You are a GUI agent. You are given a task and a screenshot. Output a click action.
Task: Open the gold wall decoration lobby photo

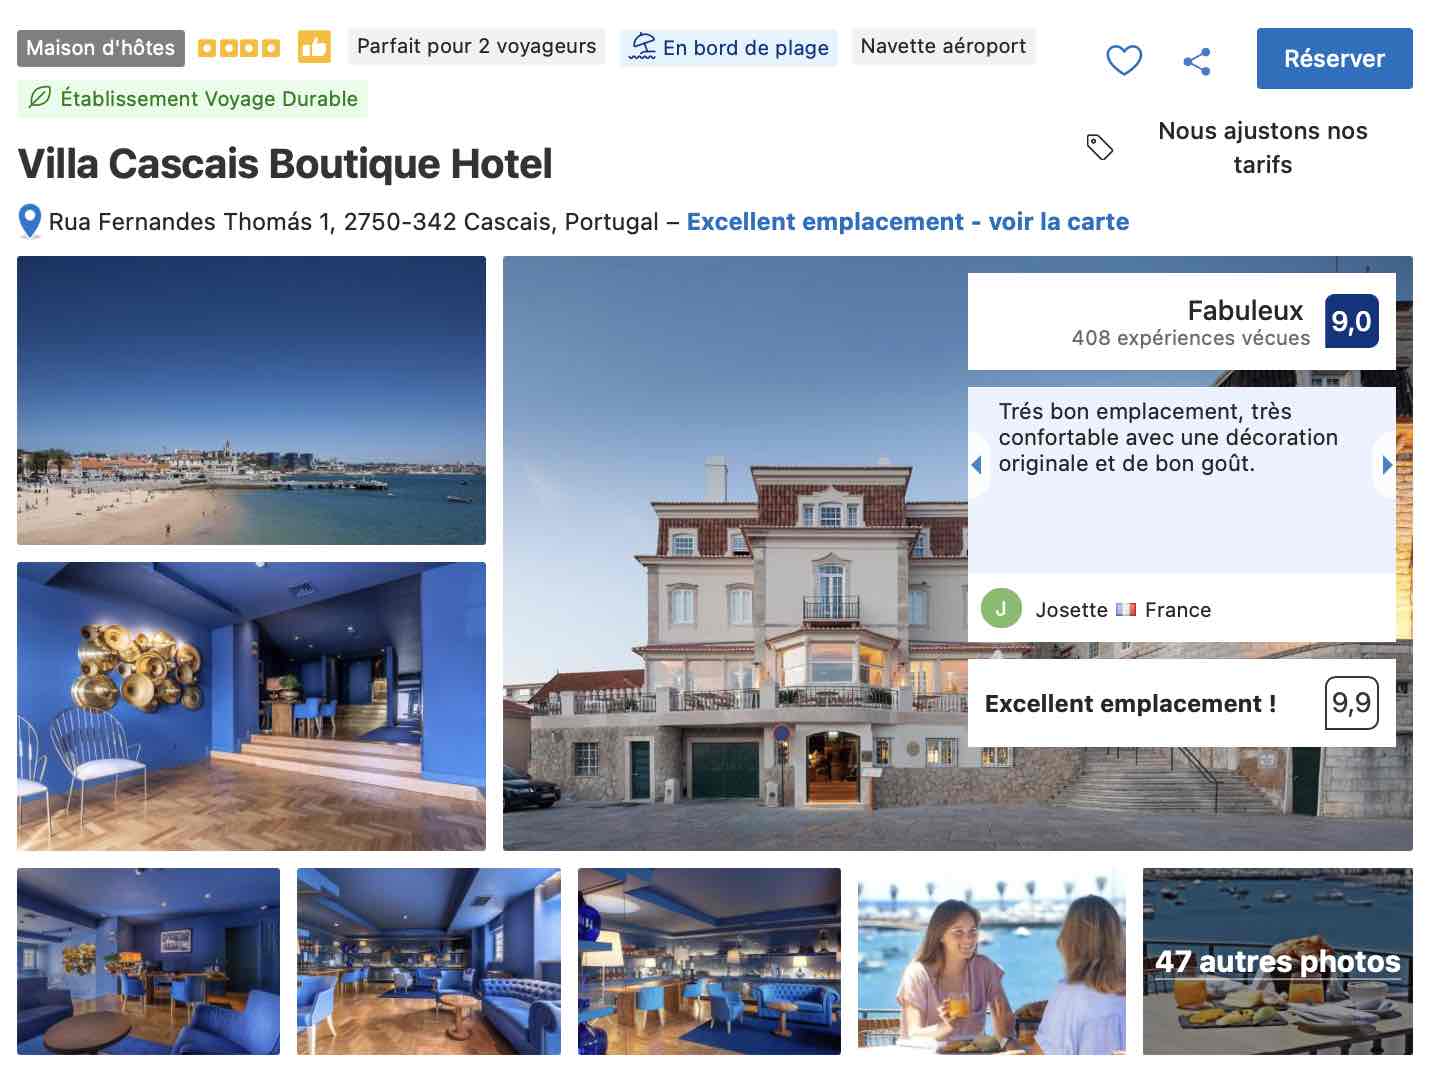coord(251,706)
